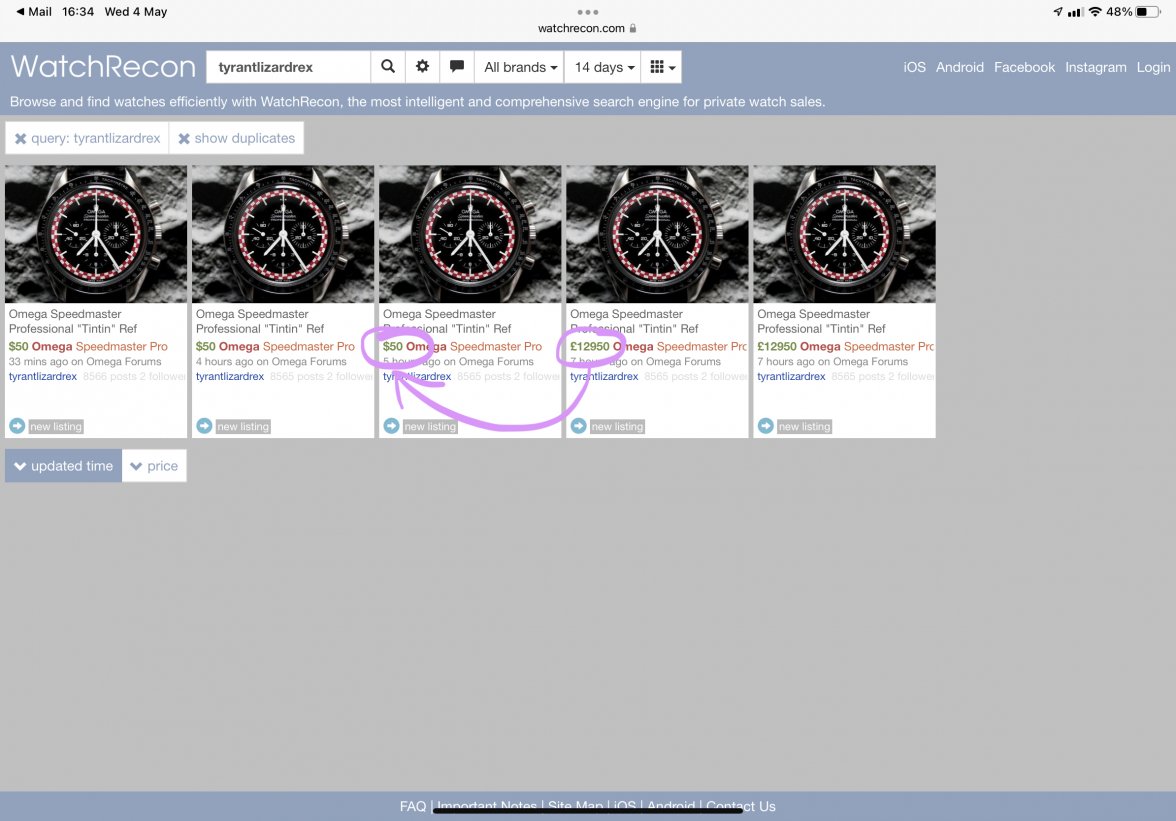
Task: Remove the query tyrantlizardrex filter via its X icon
Action: coord(22,138)
